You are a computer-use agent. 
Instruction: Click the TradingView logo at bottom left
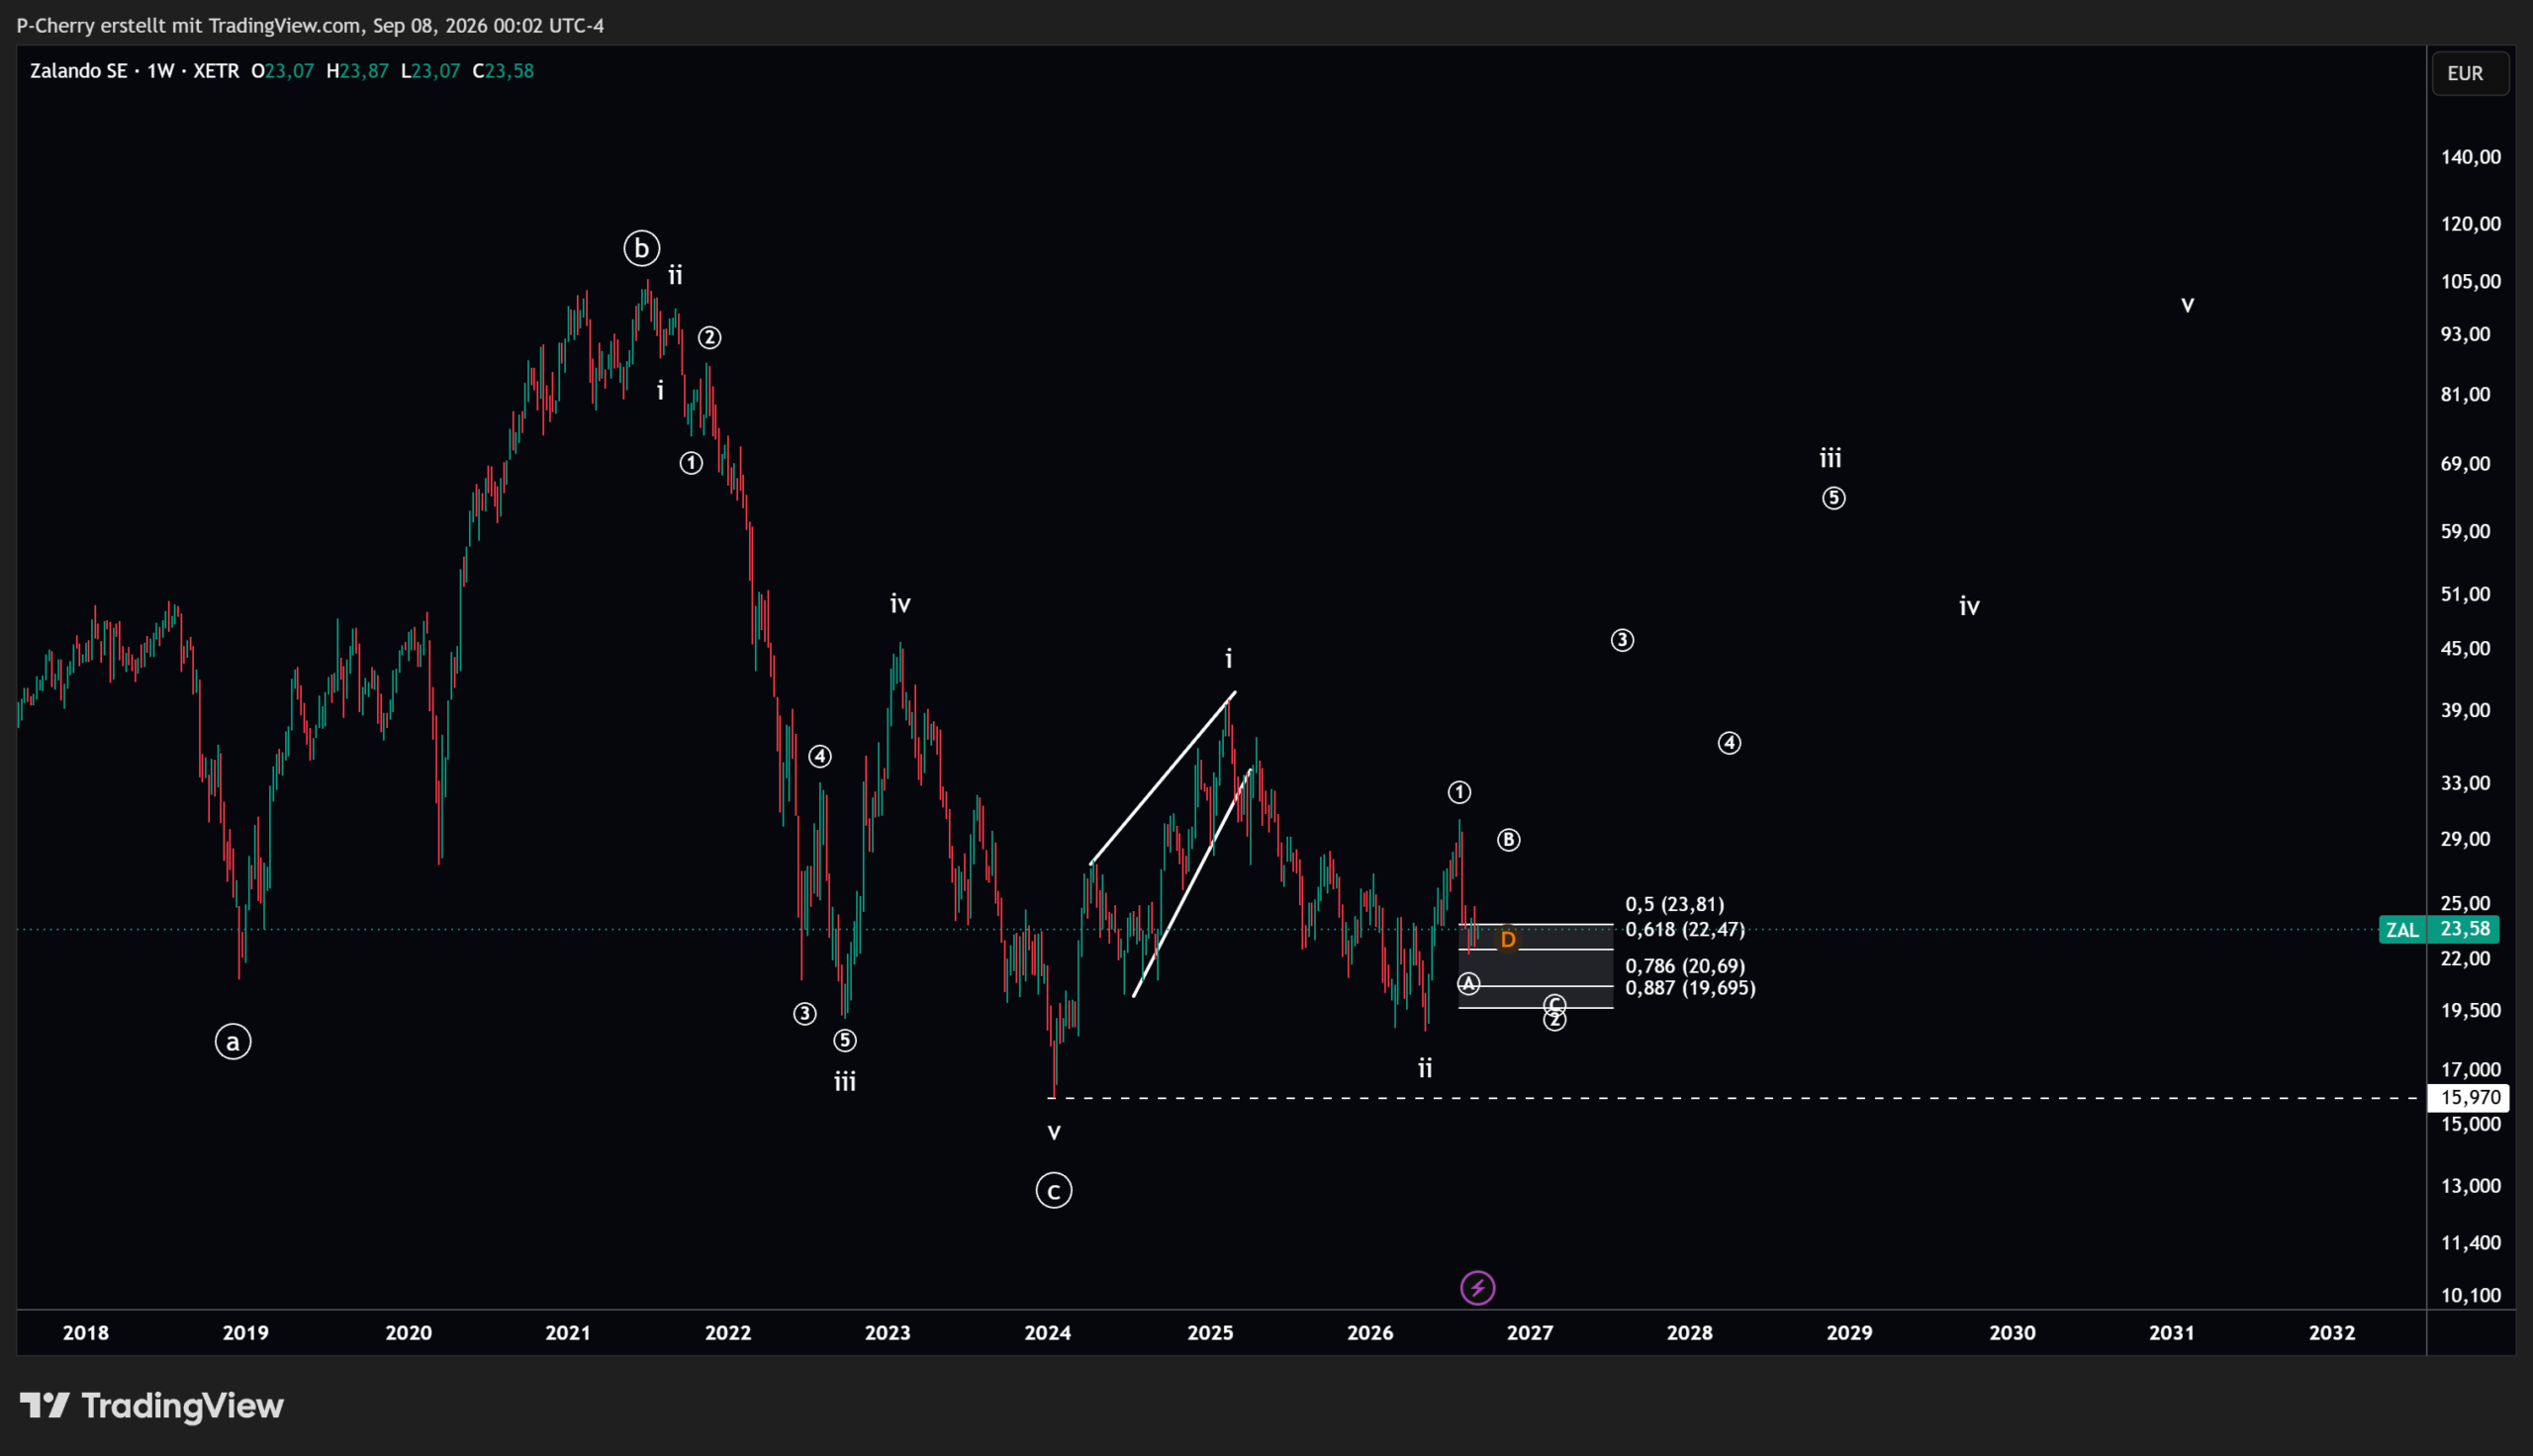tap(152, 1406)
